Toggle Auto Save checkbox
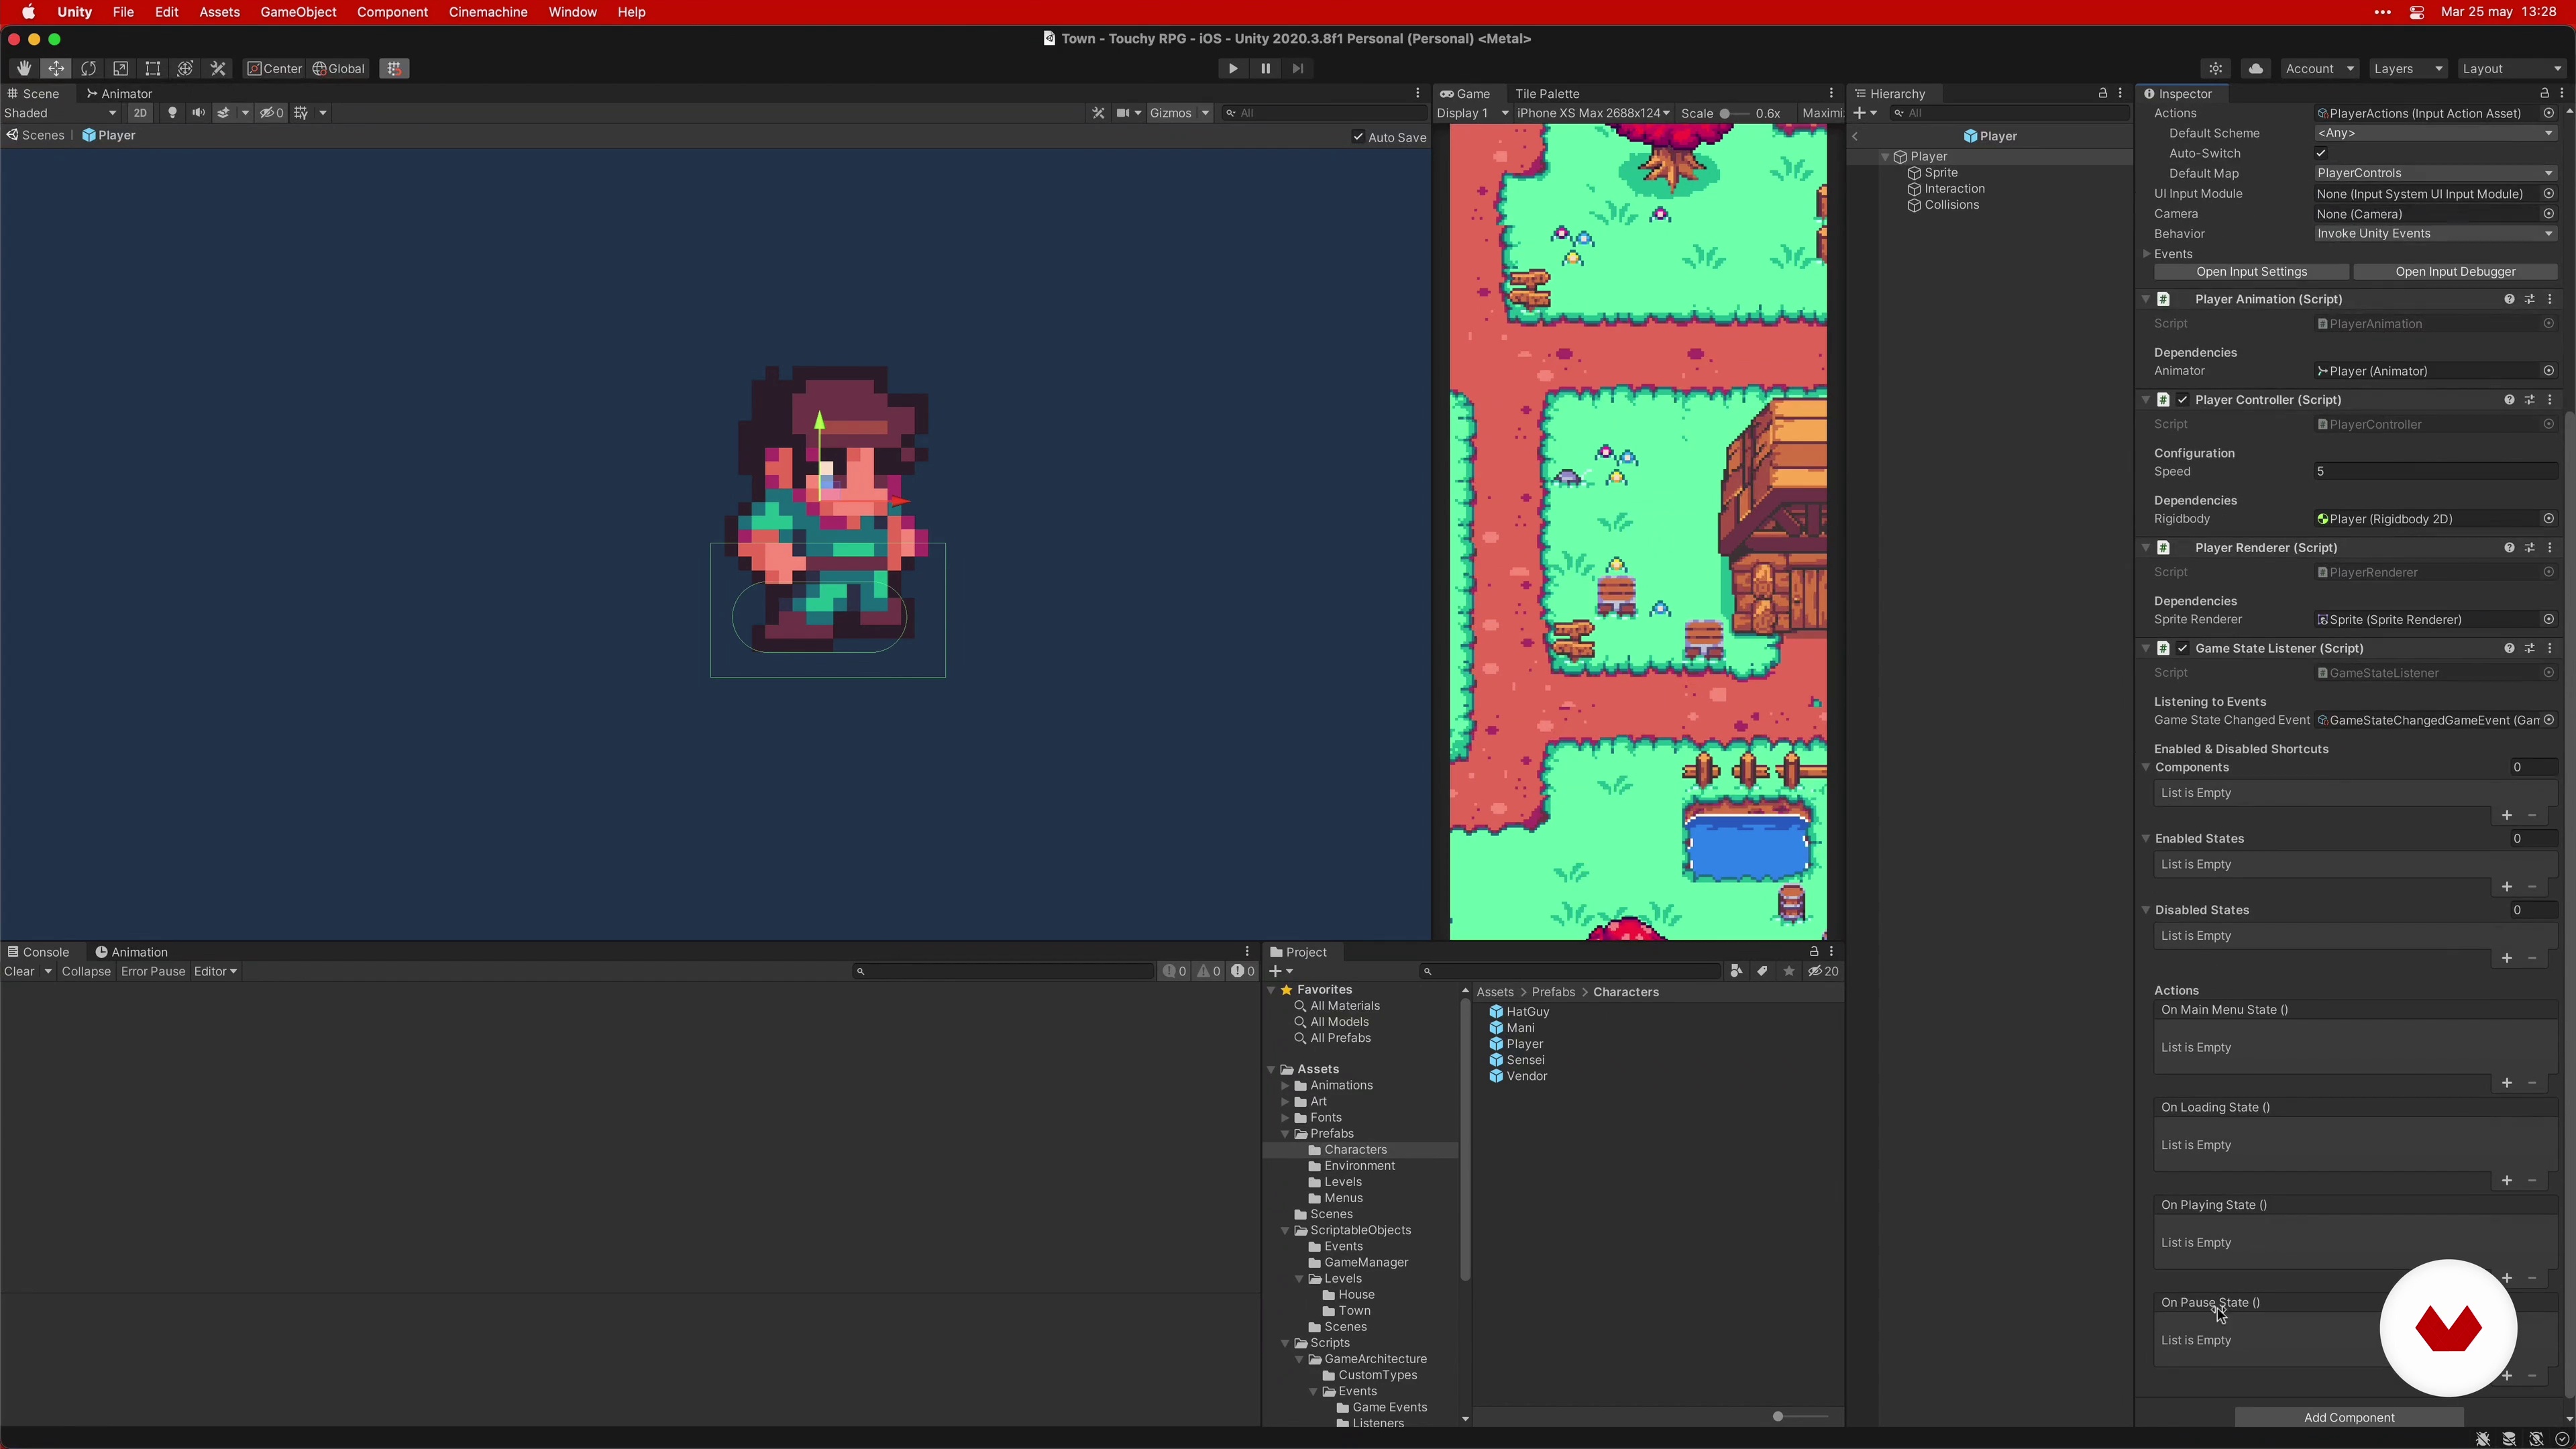Screen dimensions: 2576x1449 (x=1358, y=137)
